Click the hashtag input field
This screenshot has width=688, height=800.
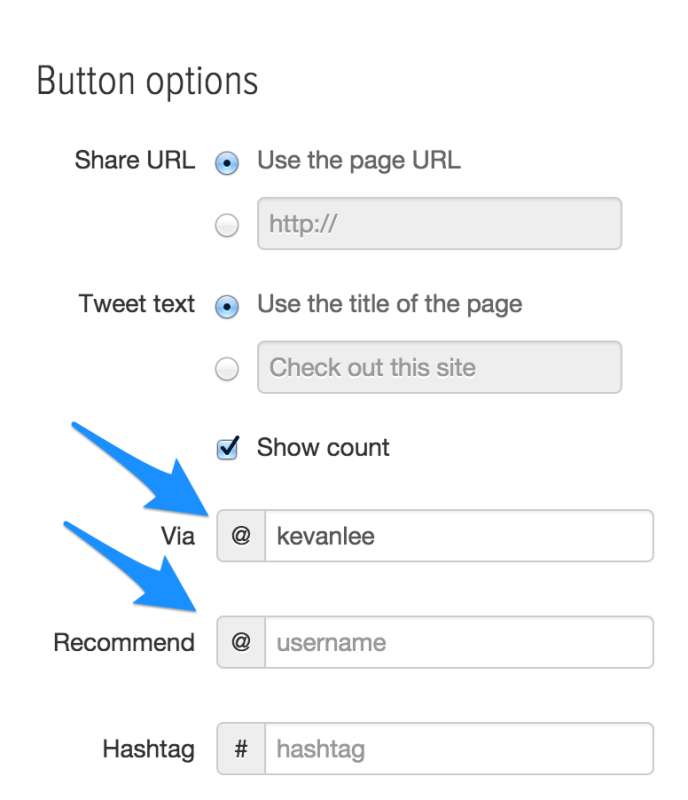click(459, 748)
